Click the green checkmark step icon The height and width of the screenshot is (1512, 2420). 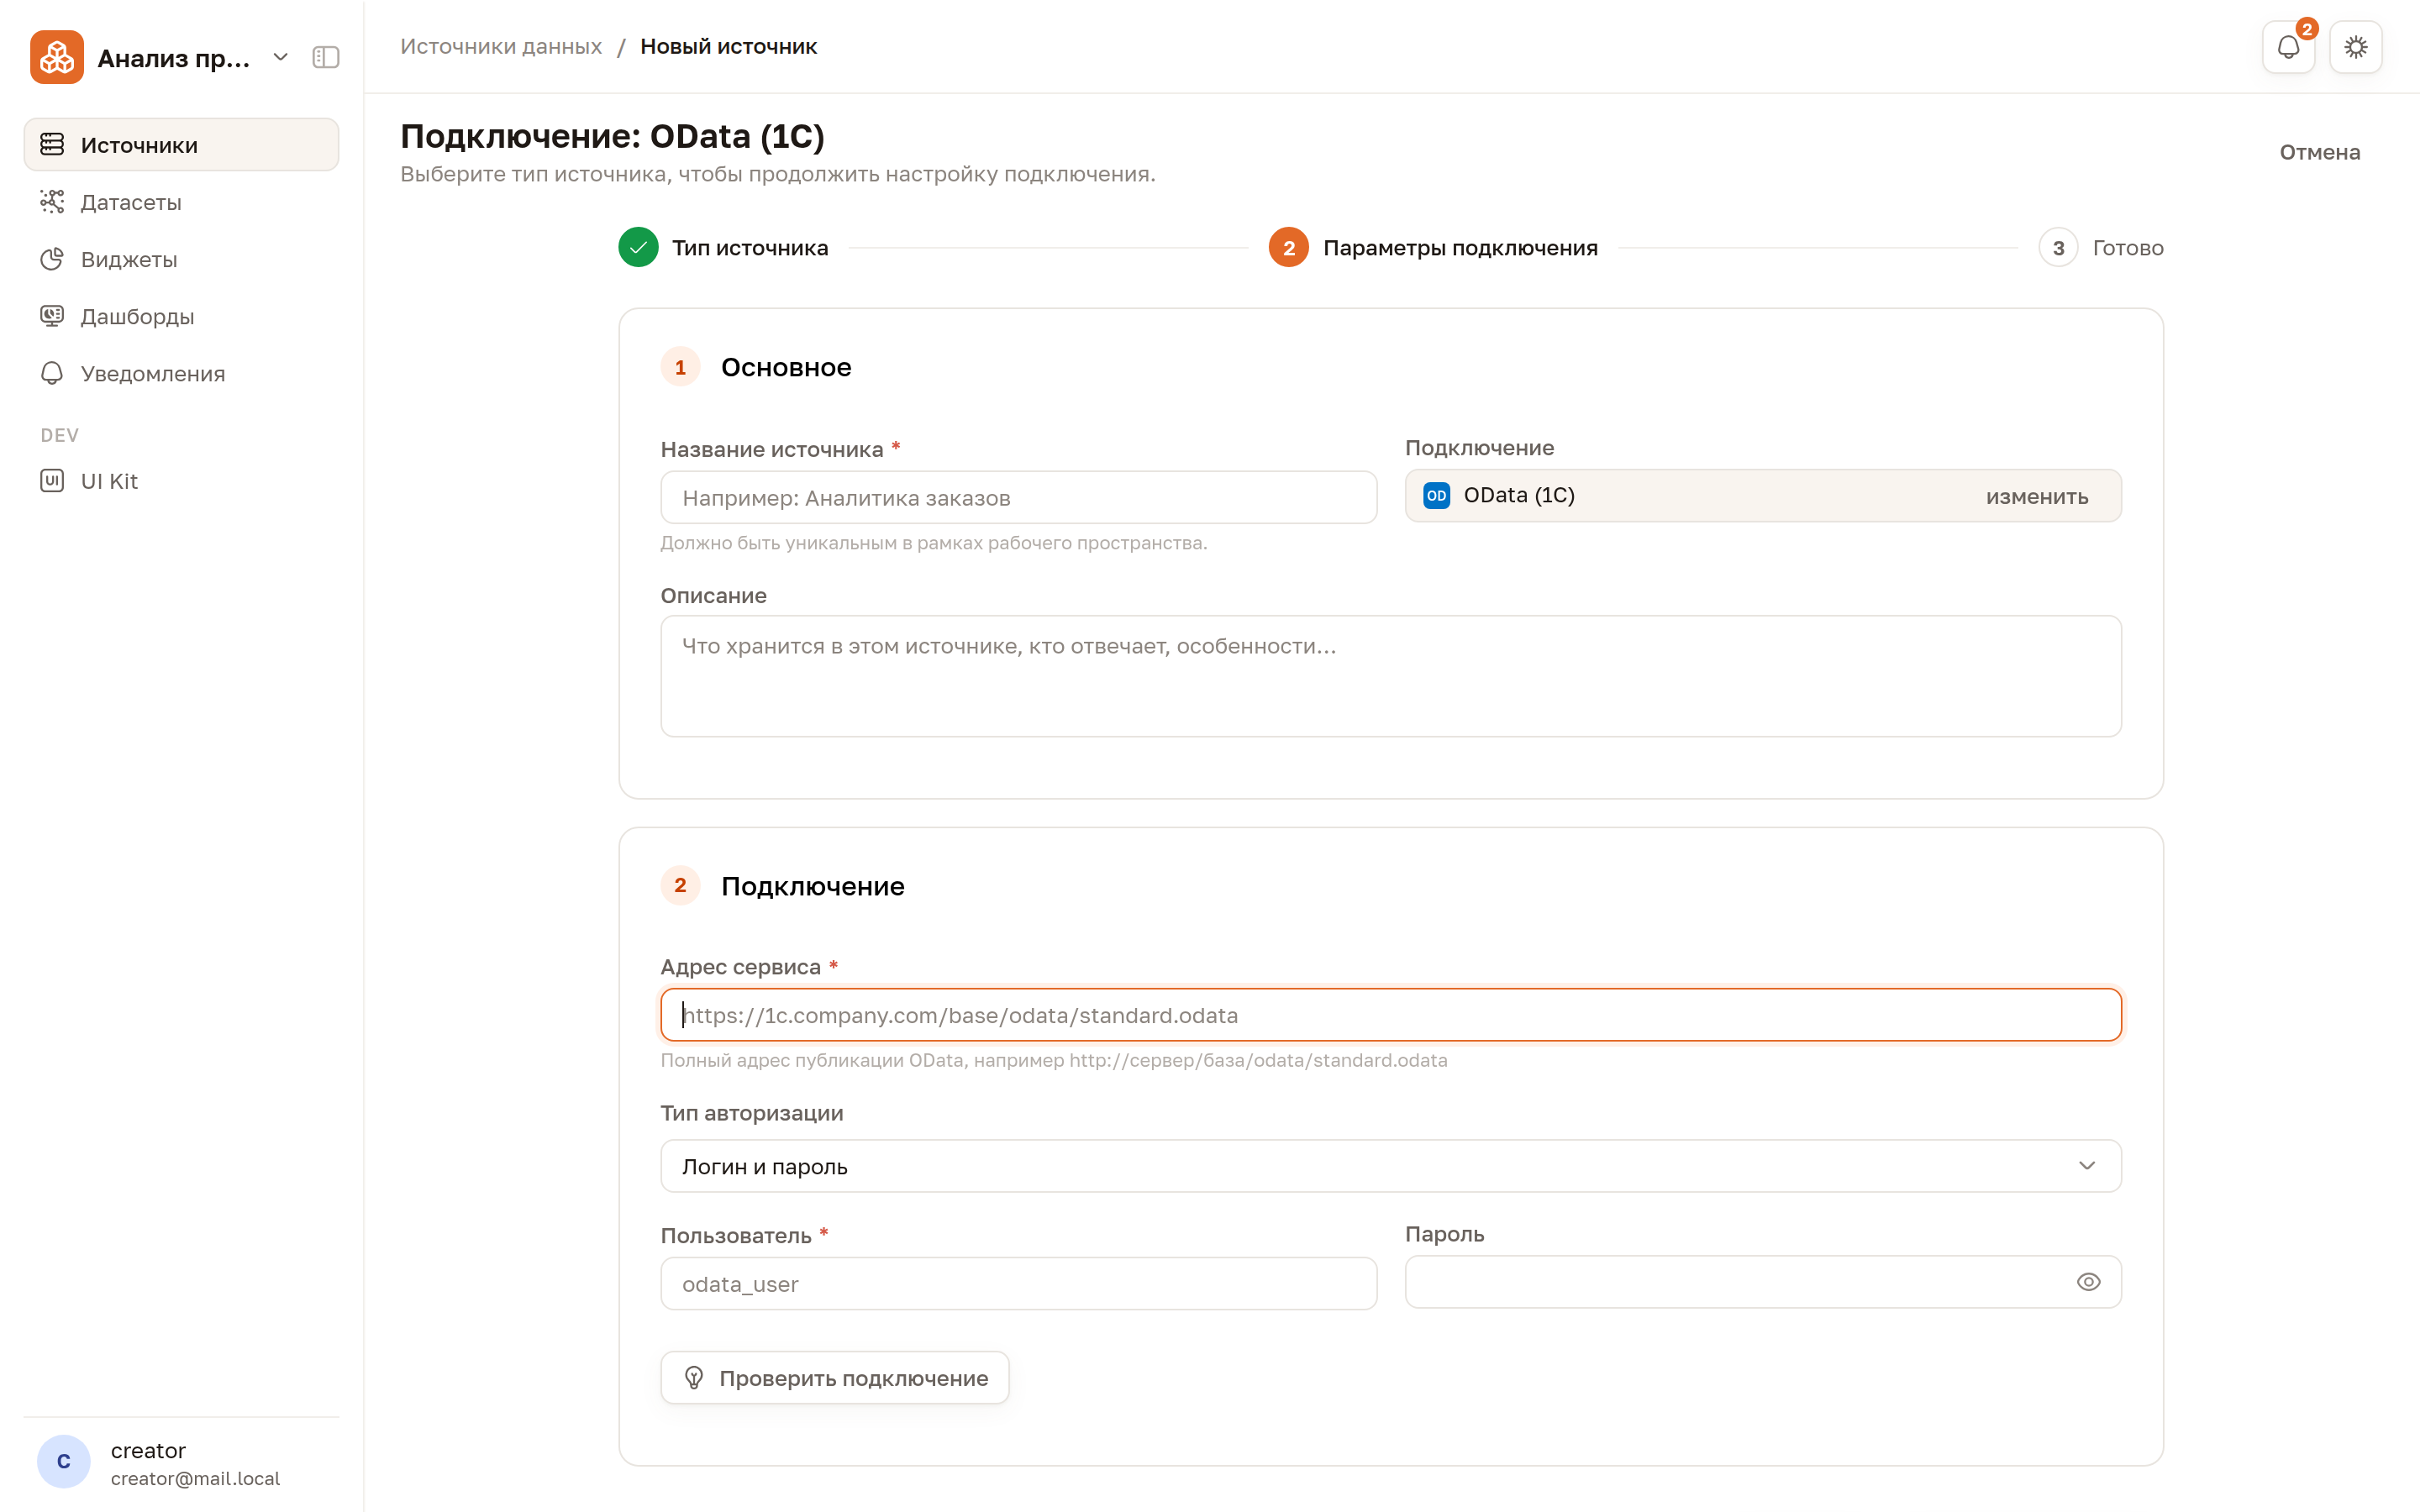click(x=638, y=248)
